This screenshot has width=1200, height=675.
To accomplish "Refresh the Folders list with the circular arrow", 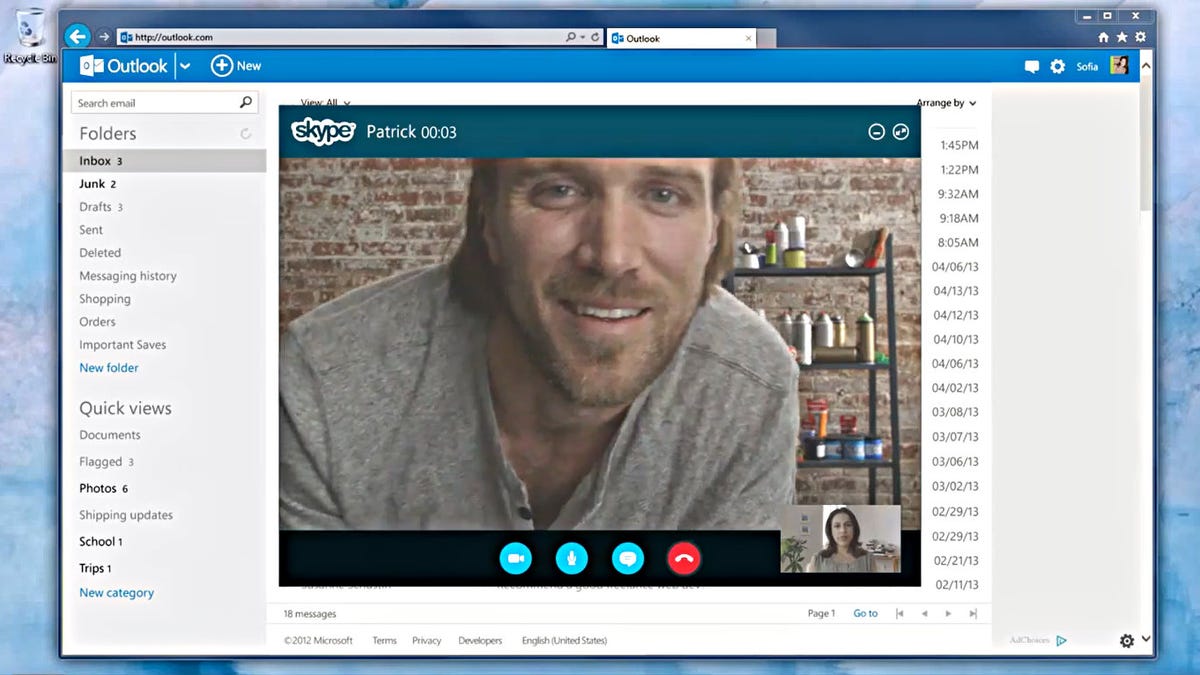I will [x=246, y=133].
